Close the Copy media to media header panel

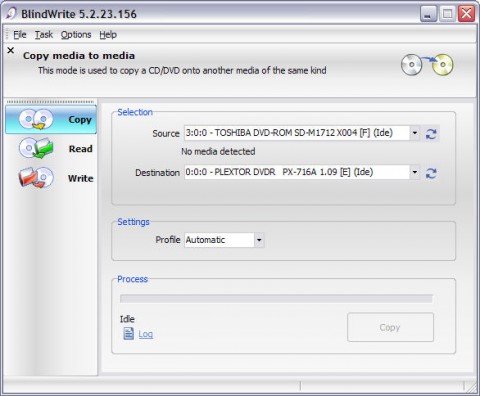click(x=11, y=50)
